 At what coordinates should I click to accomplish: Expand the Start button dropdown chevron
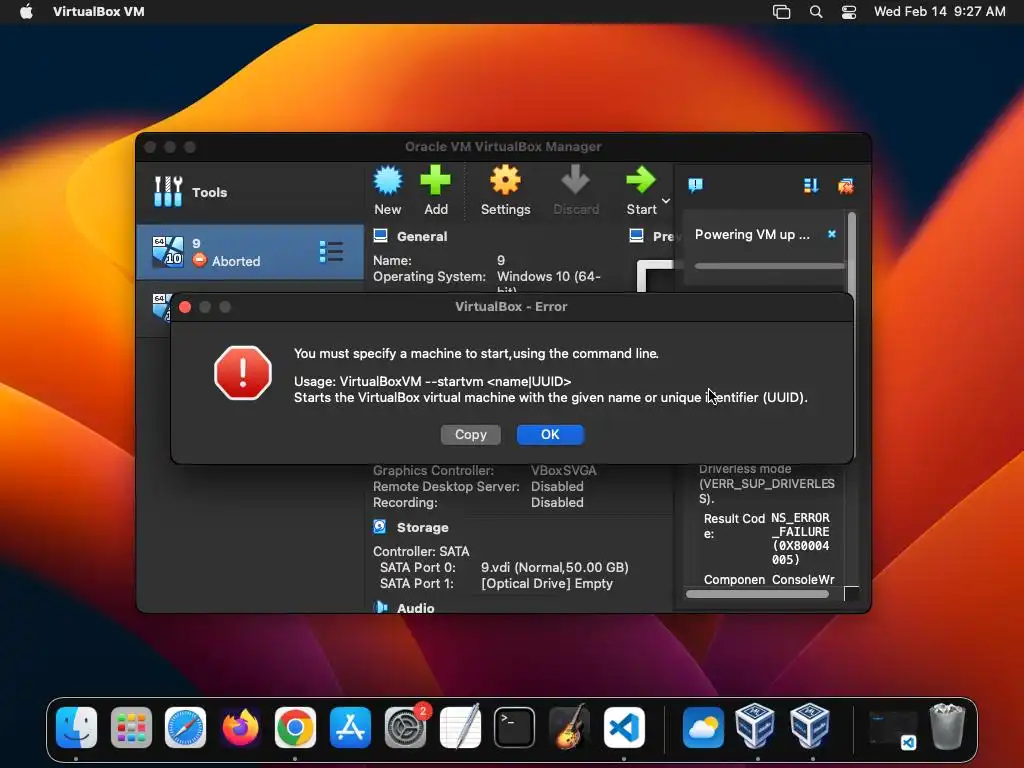pyautogui.click(x=665, y=200)
